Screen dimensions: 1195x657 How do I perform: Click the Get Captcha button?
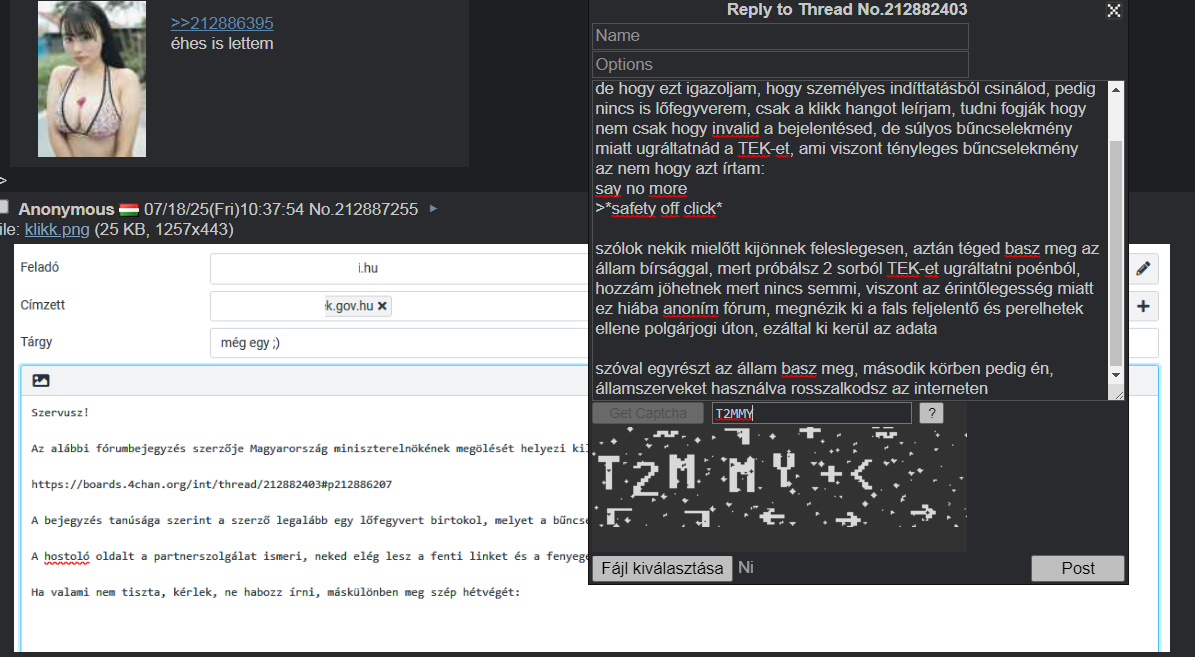648,413
